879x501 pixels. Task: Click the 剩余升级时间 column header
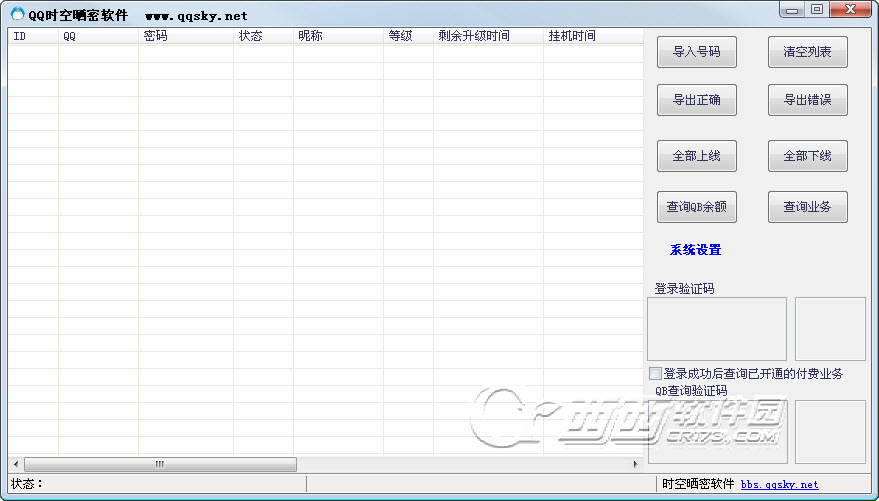488,36
